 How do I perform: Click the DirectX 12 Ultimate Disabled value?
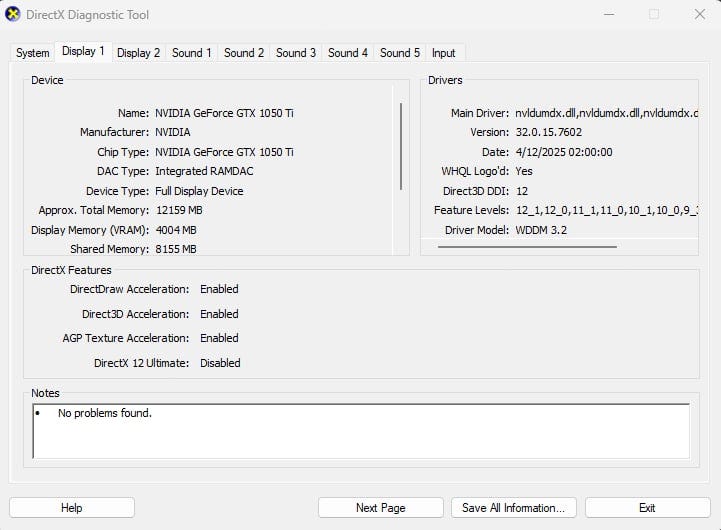[x=220, y=363]
